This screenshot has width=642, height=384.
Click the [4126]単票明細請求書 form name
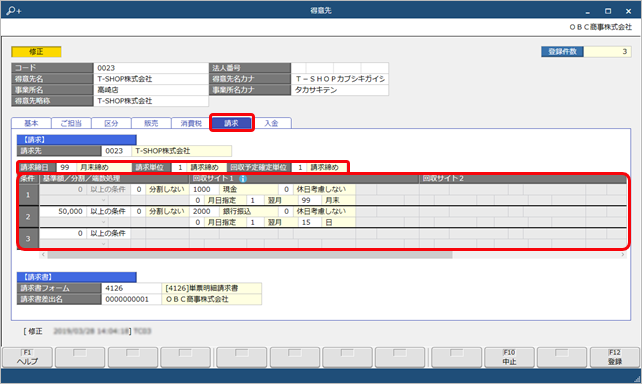coord(212,288)
